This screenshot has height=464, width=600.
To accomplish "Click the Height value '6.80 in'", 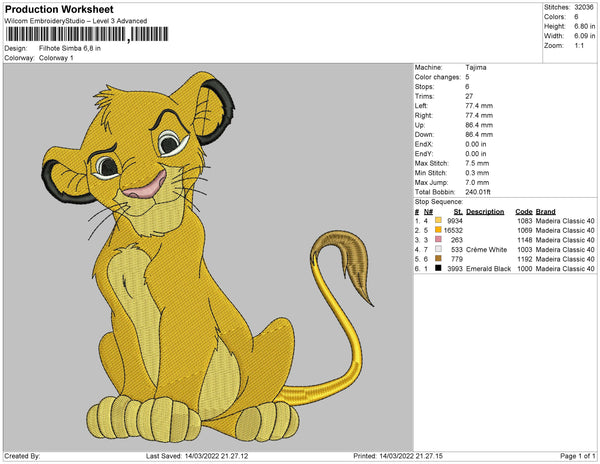I will (x=584, y=26).
